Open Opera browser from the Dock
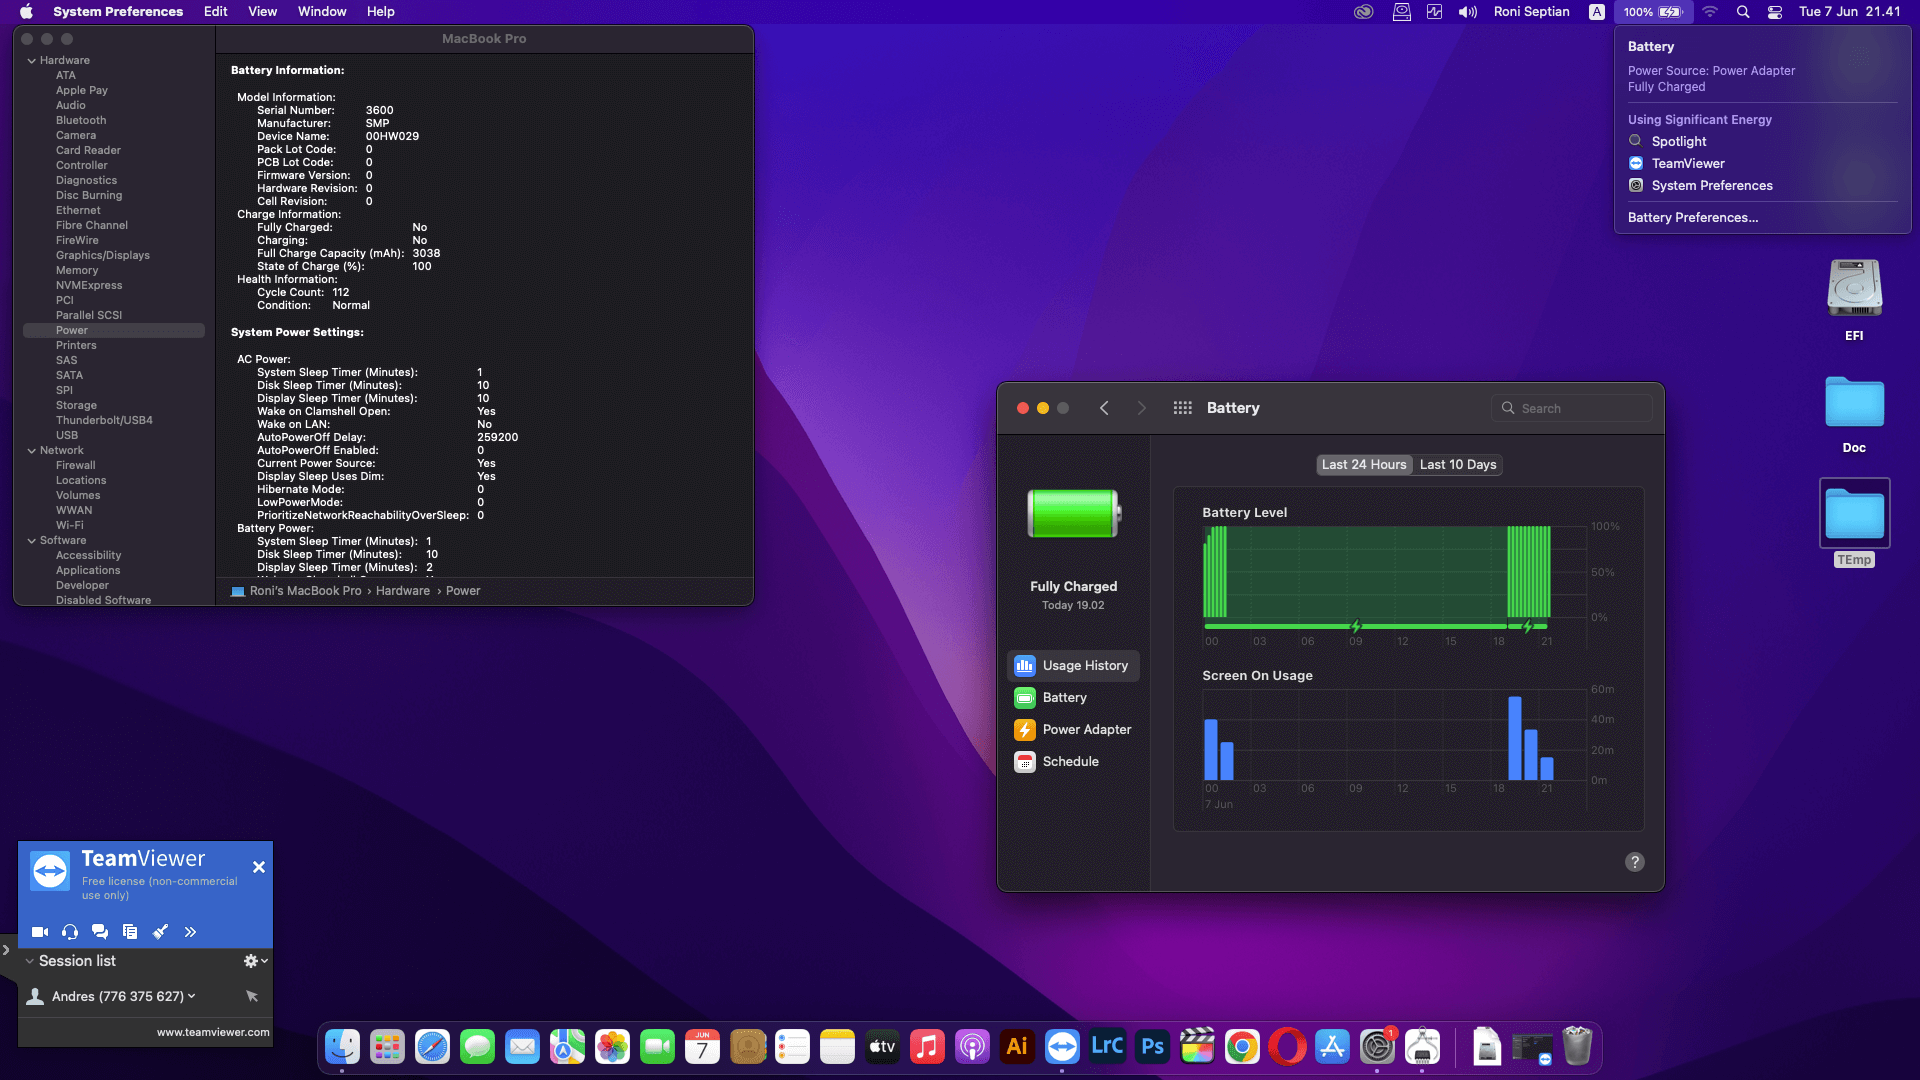This screenshot has width=1920, height=1080. click(1287, 1047)
